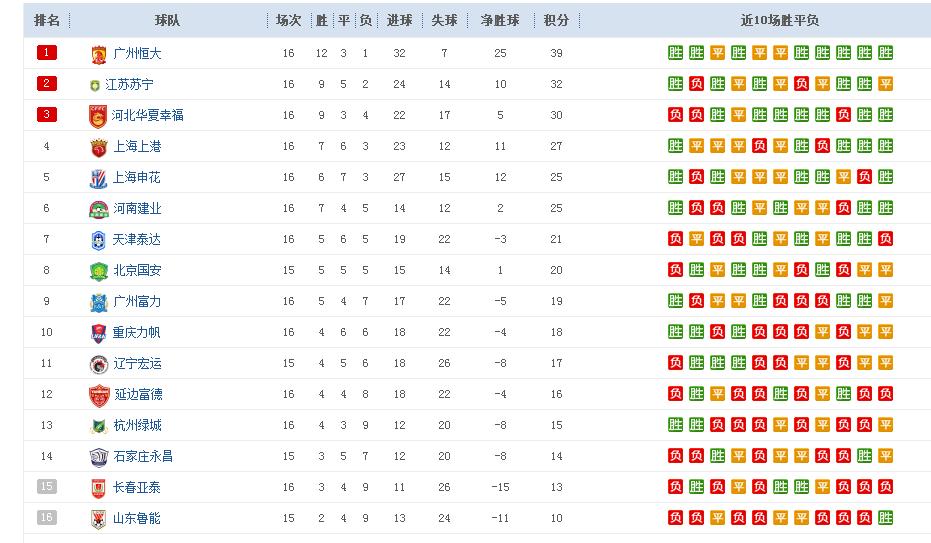The height and width of the screenshot is (543, 931).
Task: Click the 排名 column header
Action: (47, 20)
